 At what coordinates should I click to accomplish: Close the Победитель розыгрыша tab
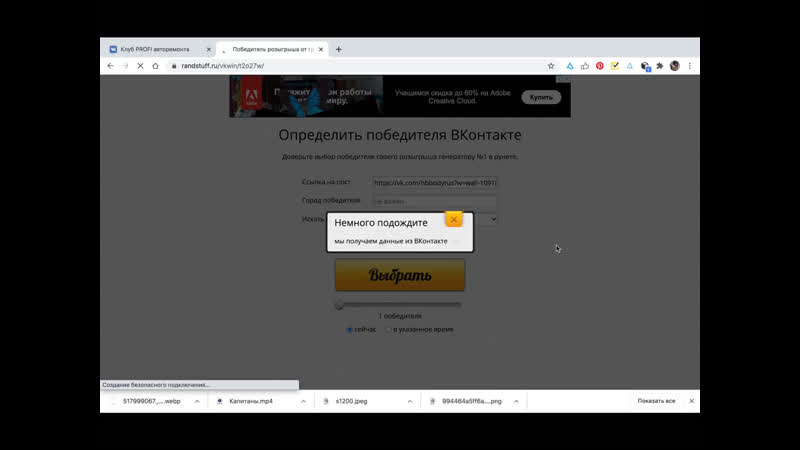[320, 49]
